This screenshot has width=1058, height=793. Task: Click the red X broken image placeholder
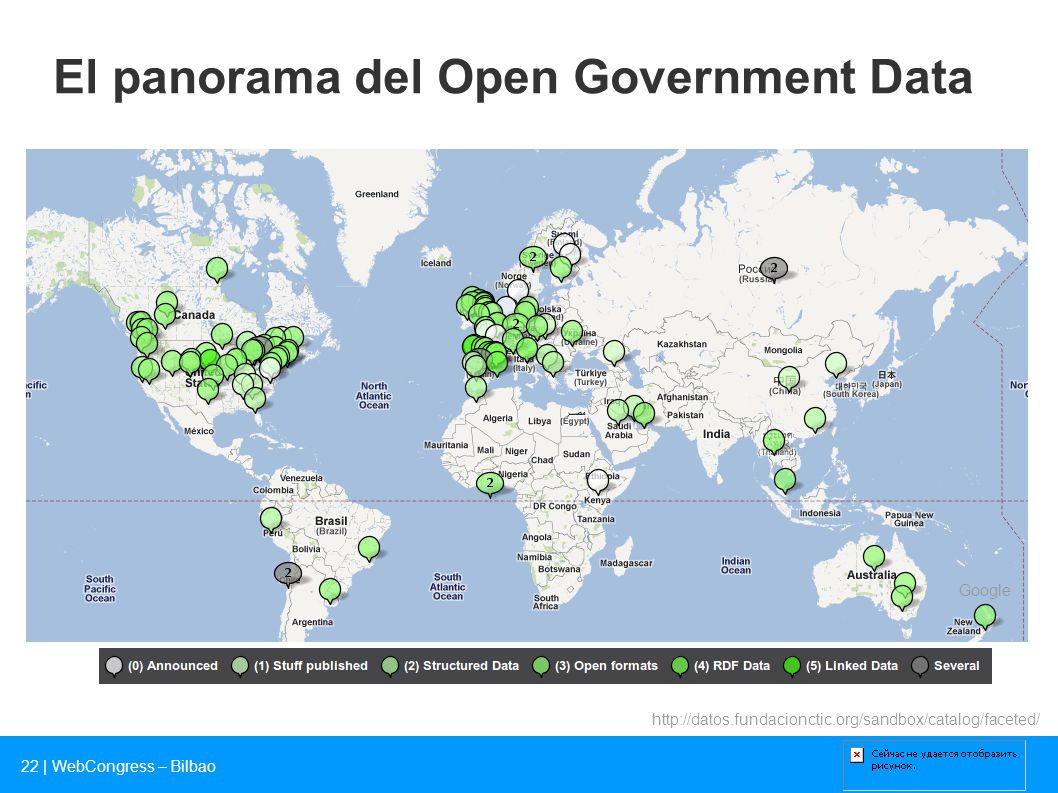point(856,755)
